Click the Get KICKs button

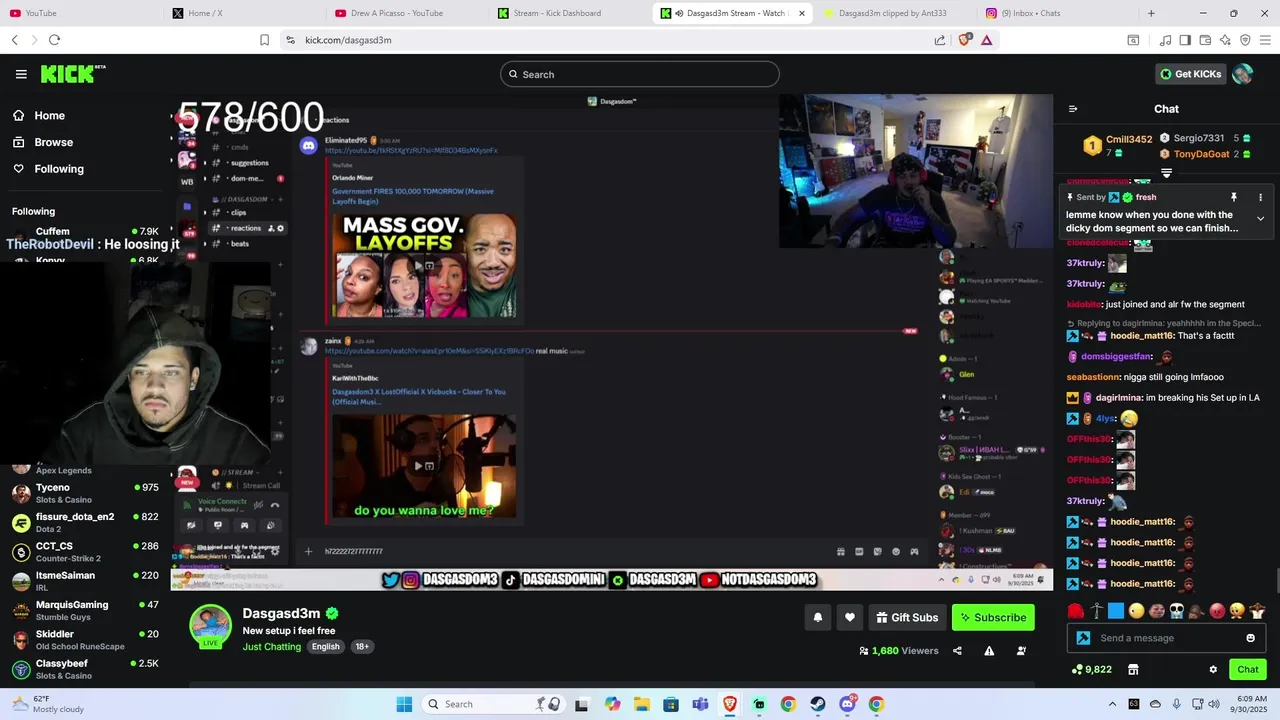[x=1191, y=74]
